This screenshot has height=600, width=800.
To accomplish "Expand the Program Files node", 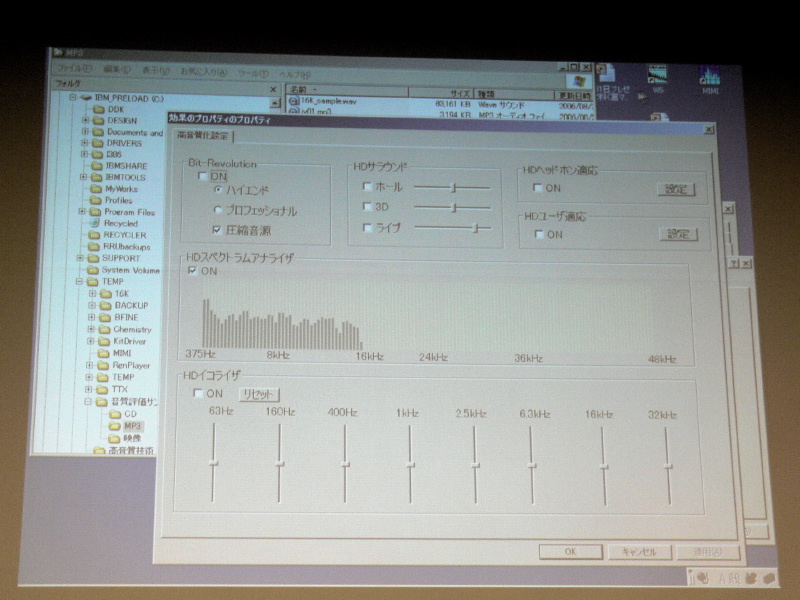I will pyautogui.click(x=82, y=211).
